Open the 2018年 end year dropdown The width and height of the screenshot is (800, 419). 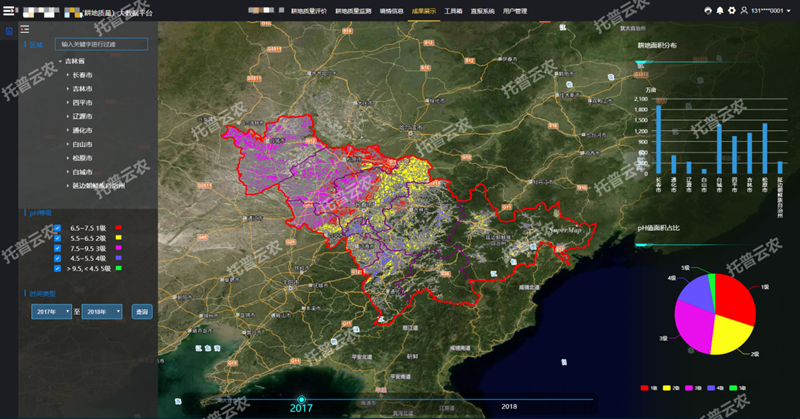pos(102,312)
